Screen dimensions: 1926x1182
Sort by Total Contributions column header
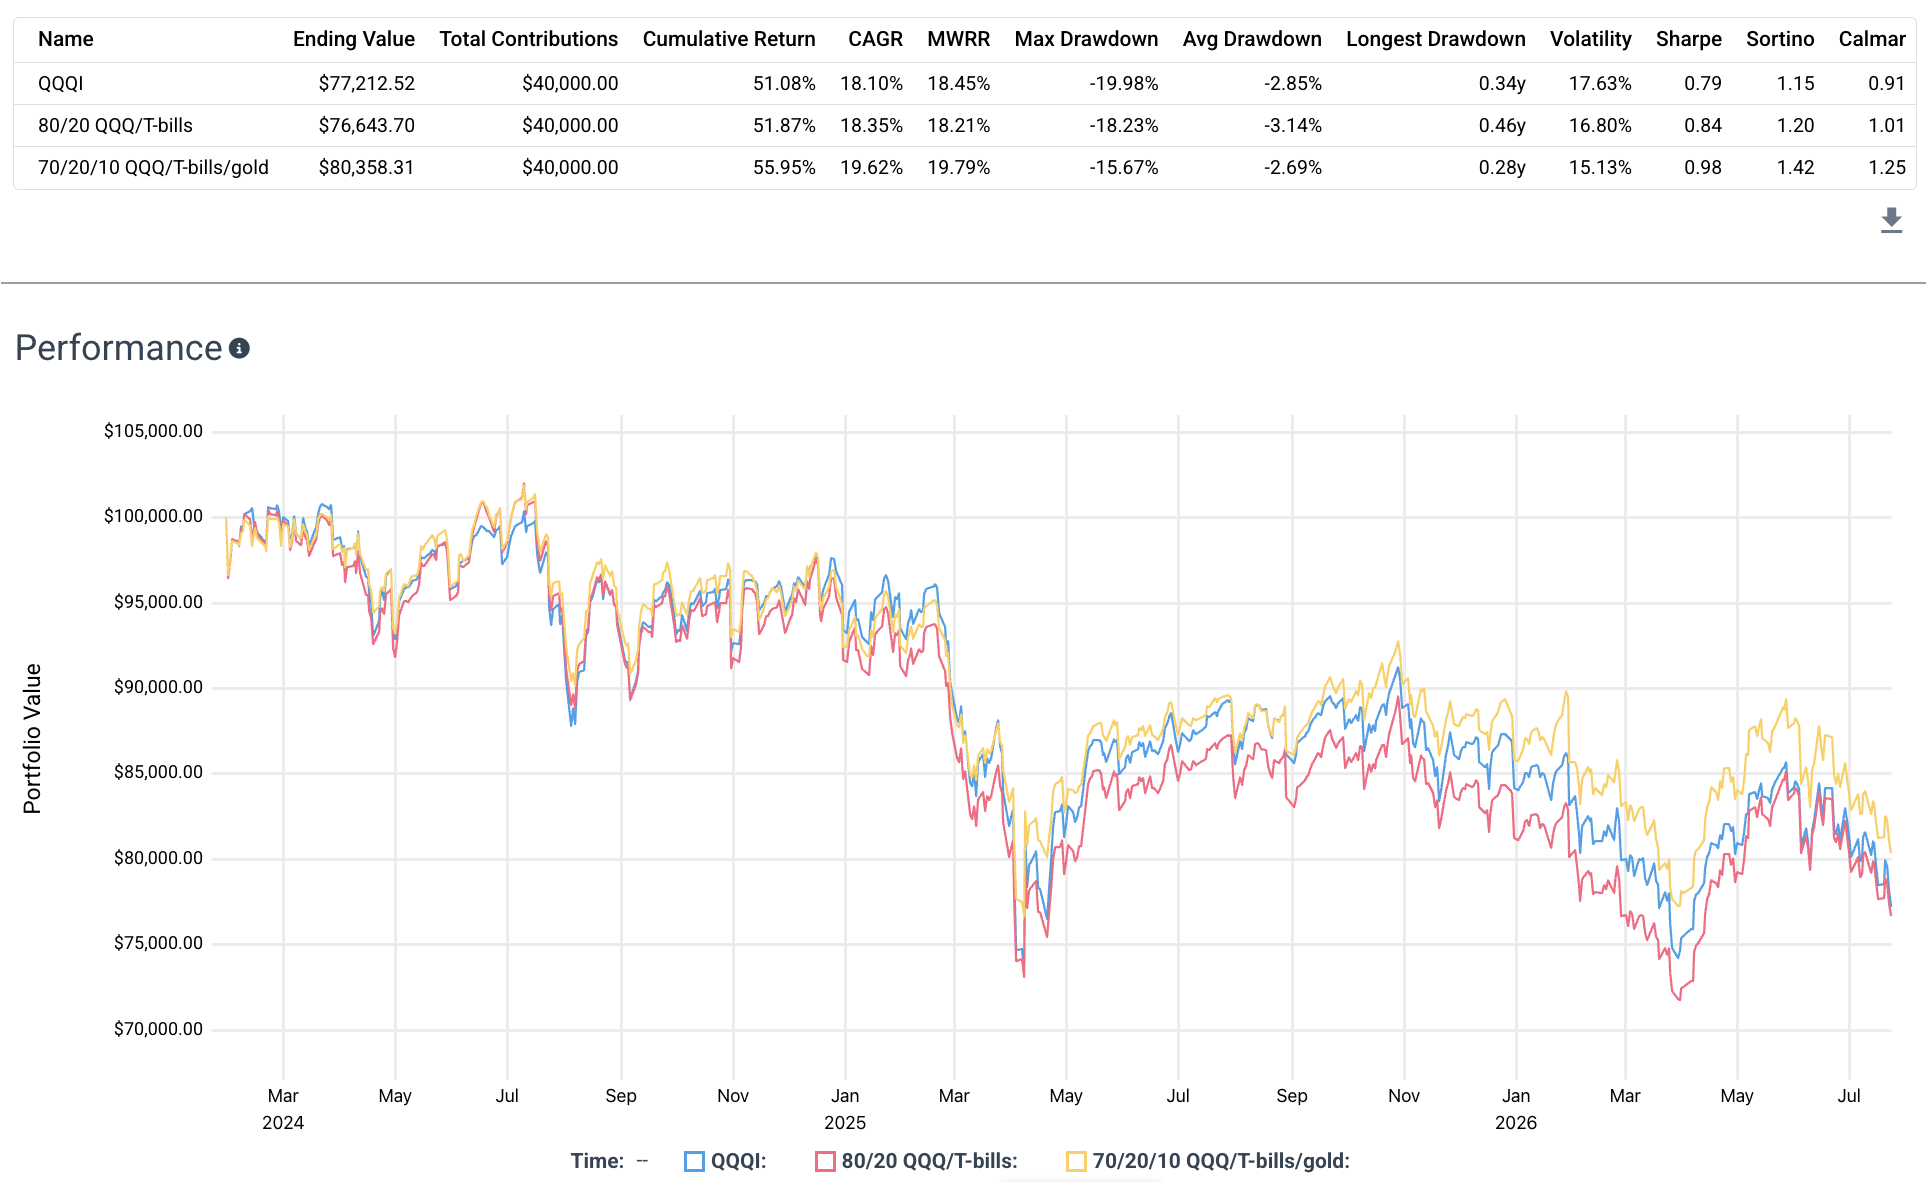coord(529,39)
